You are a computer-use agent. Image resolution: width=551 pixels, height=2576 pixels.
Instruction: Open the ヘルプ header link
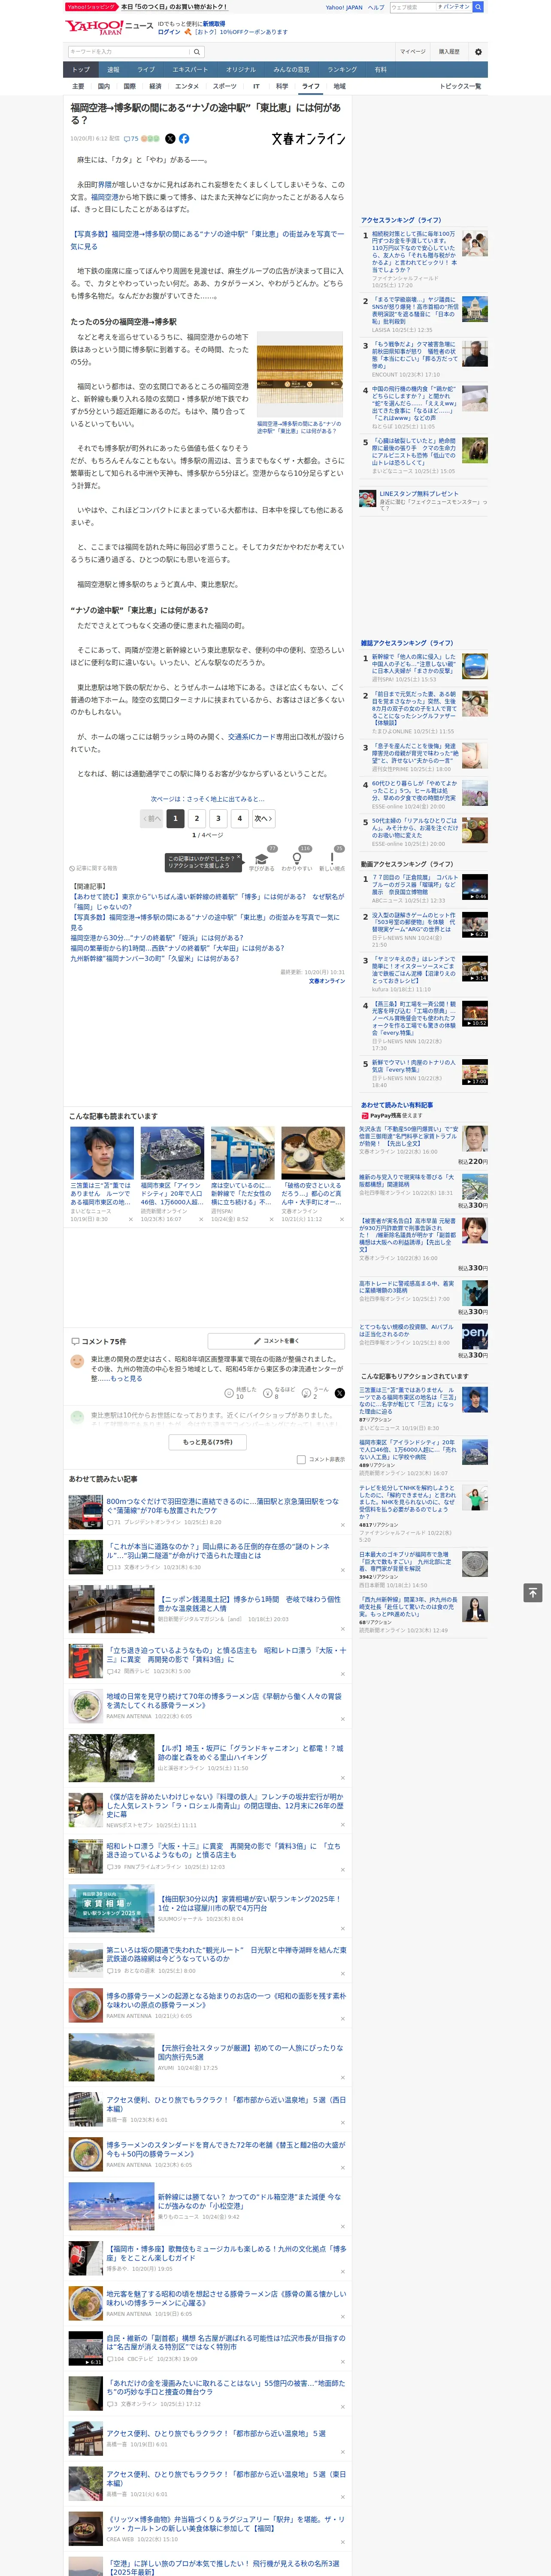pyautogui.click(x=376, y=7)
